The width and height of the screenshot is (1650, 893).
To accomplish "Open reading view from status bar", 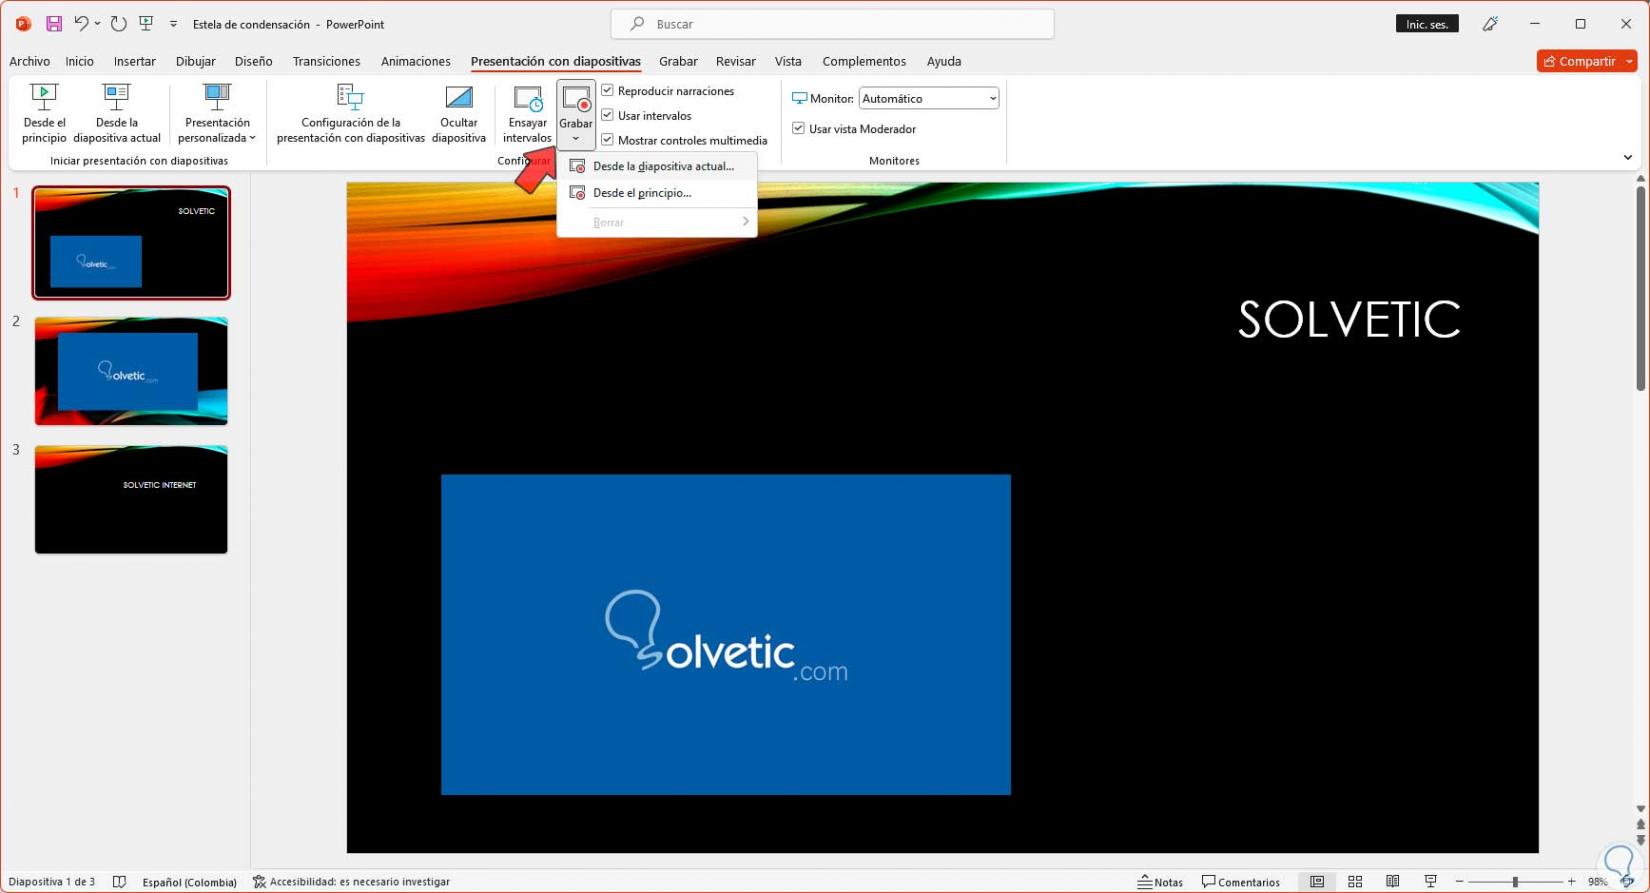I will pyautogui.click(x=1392, y=881).
